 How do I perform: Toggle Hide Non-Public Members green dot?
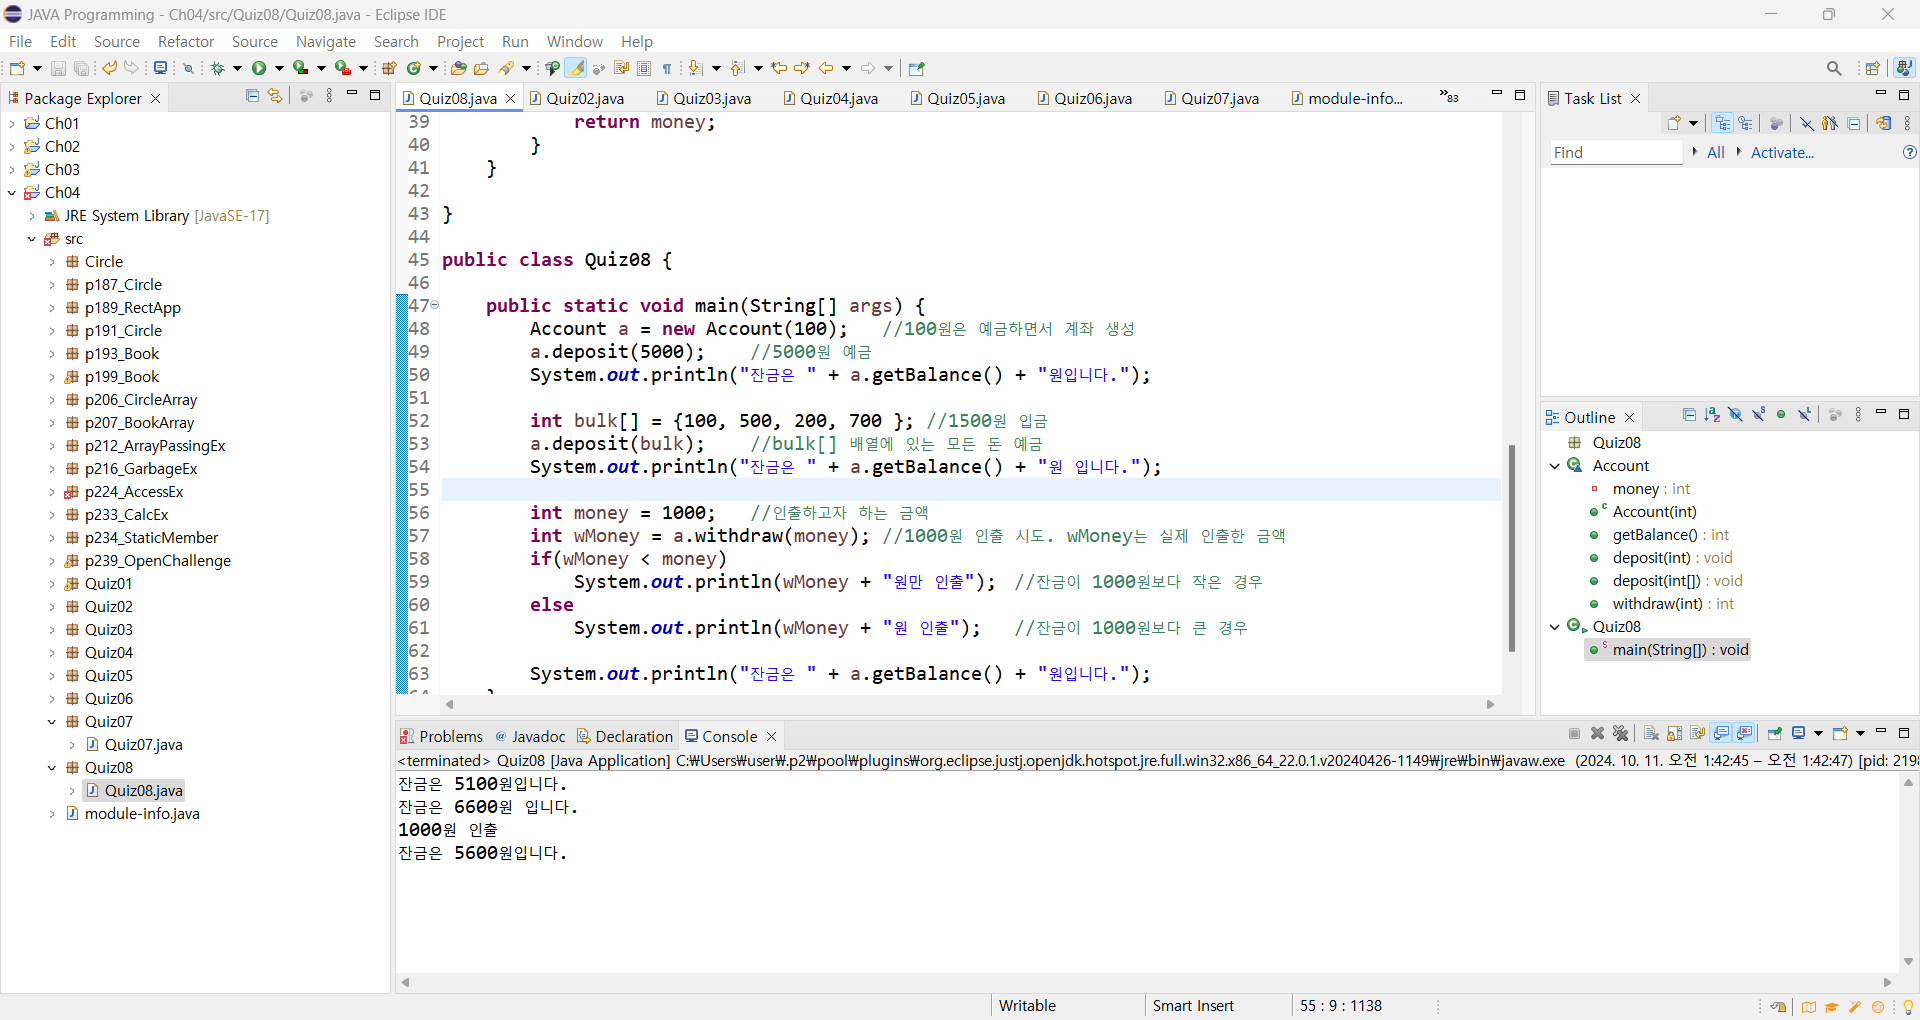1781,415
